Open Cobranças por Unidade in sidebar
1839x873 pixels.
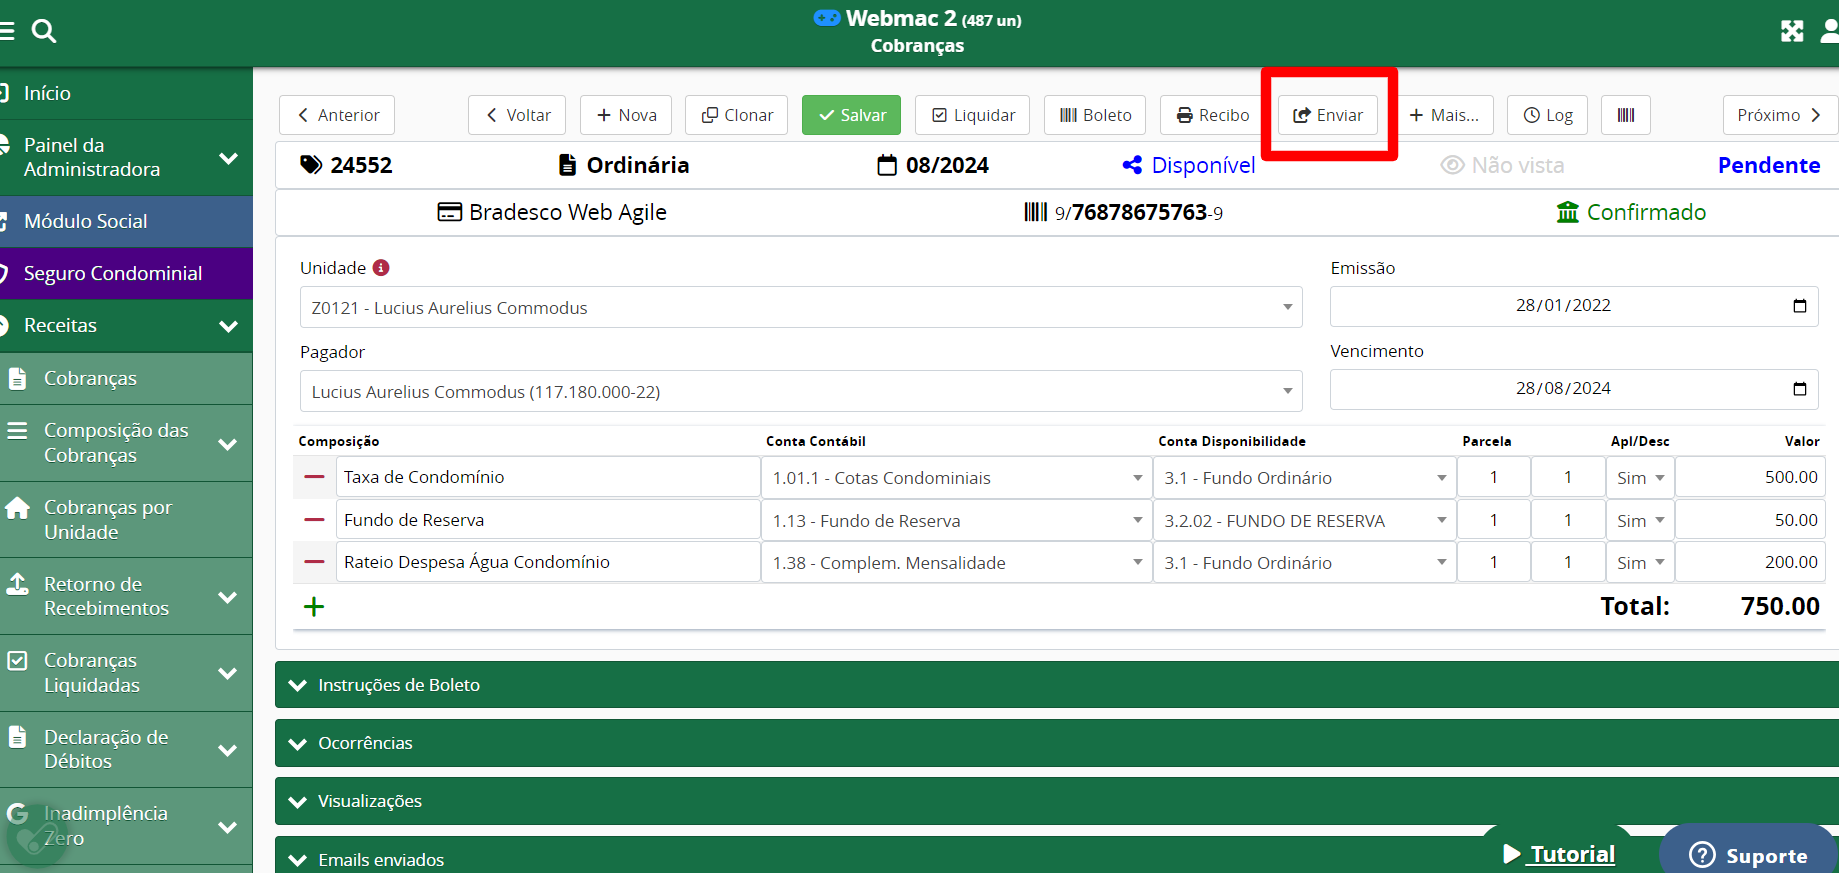pos(108,520)
